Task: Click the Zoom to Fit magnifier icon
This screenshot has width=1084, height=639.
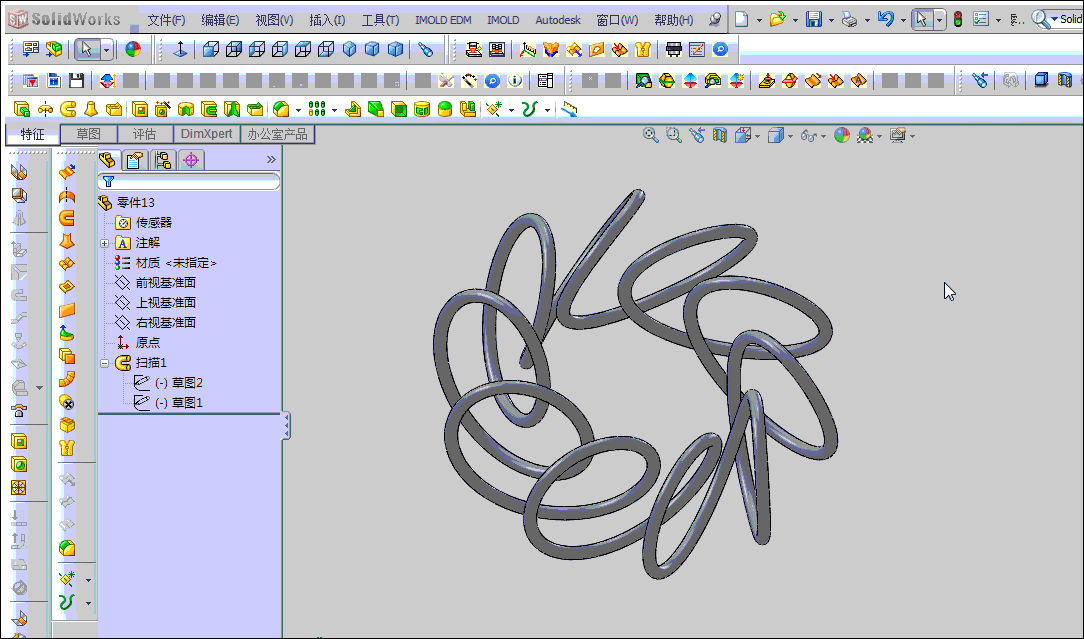Action: coord(650,135)
